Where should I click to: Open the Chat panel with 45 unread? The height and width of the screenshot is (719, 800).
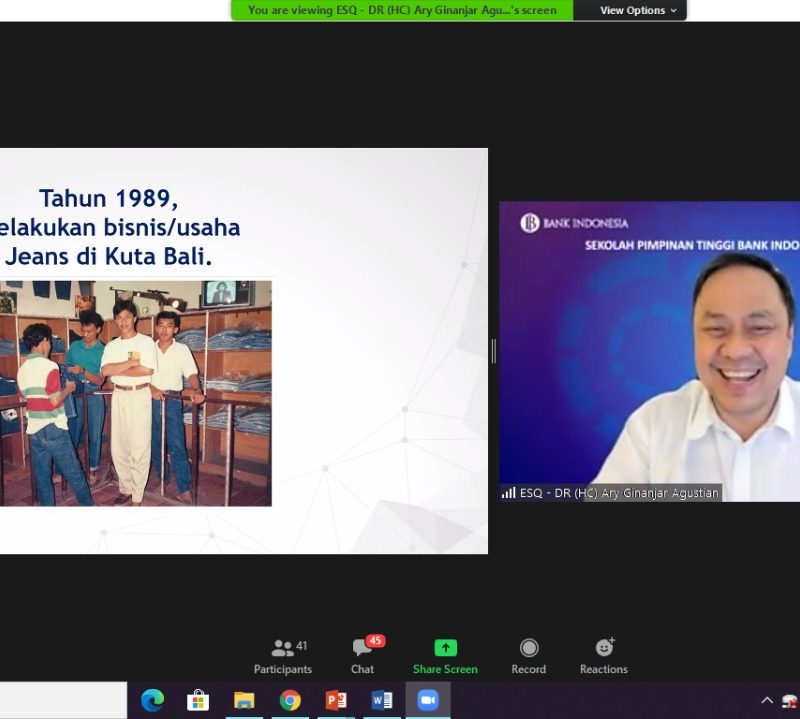[363, 656]
